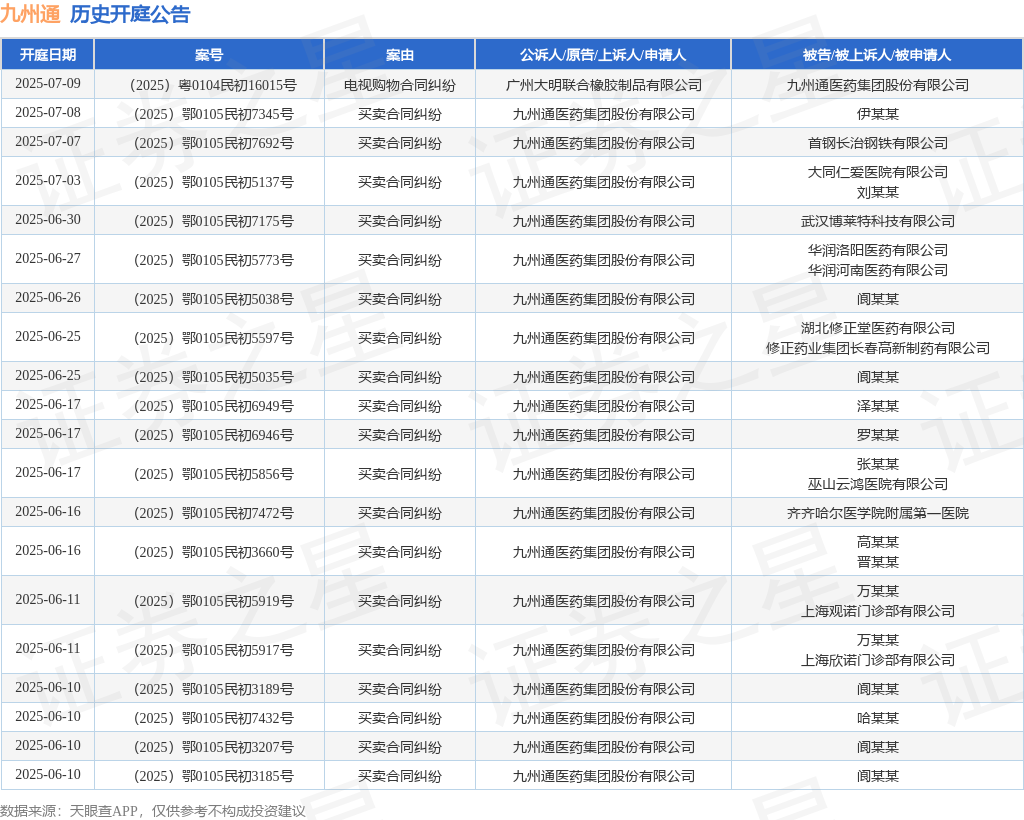Click defendant 泽某某
Screen dimensions: 1024x820
(878, 406)
